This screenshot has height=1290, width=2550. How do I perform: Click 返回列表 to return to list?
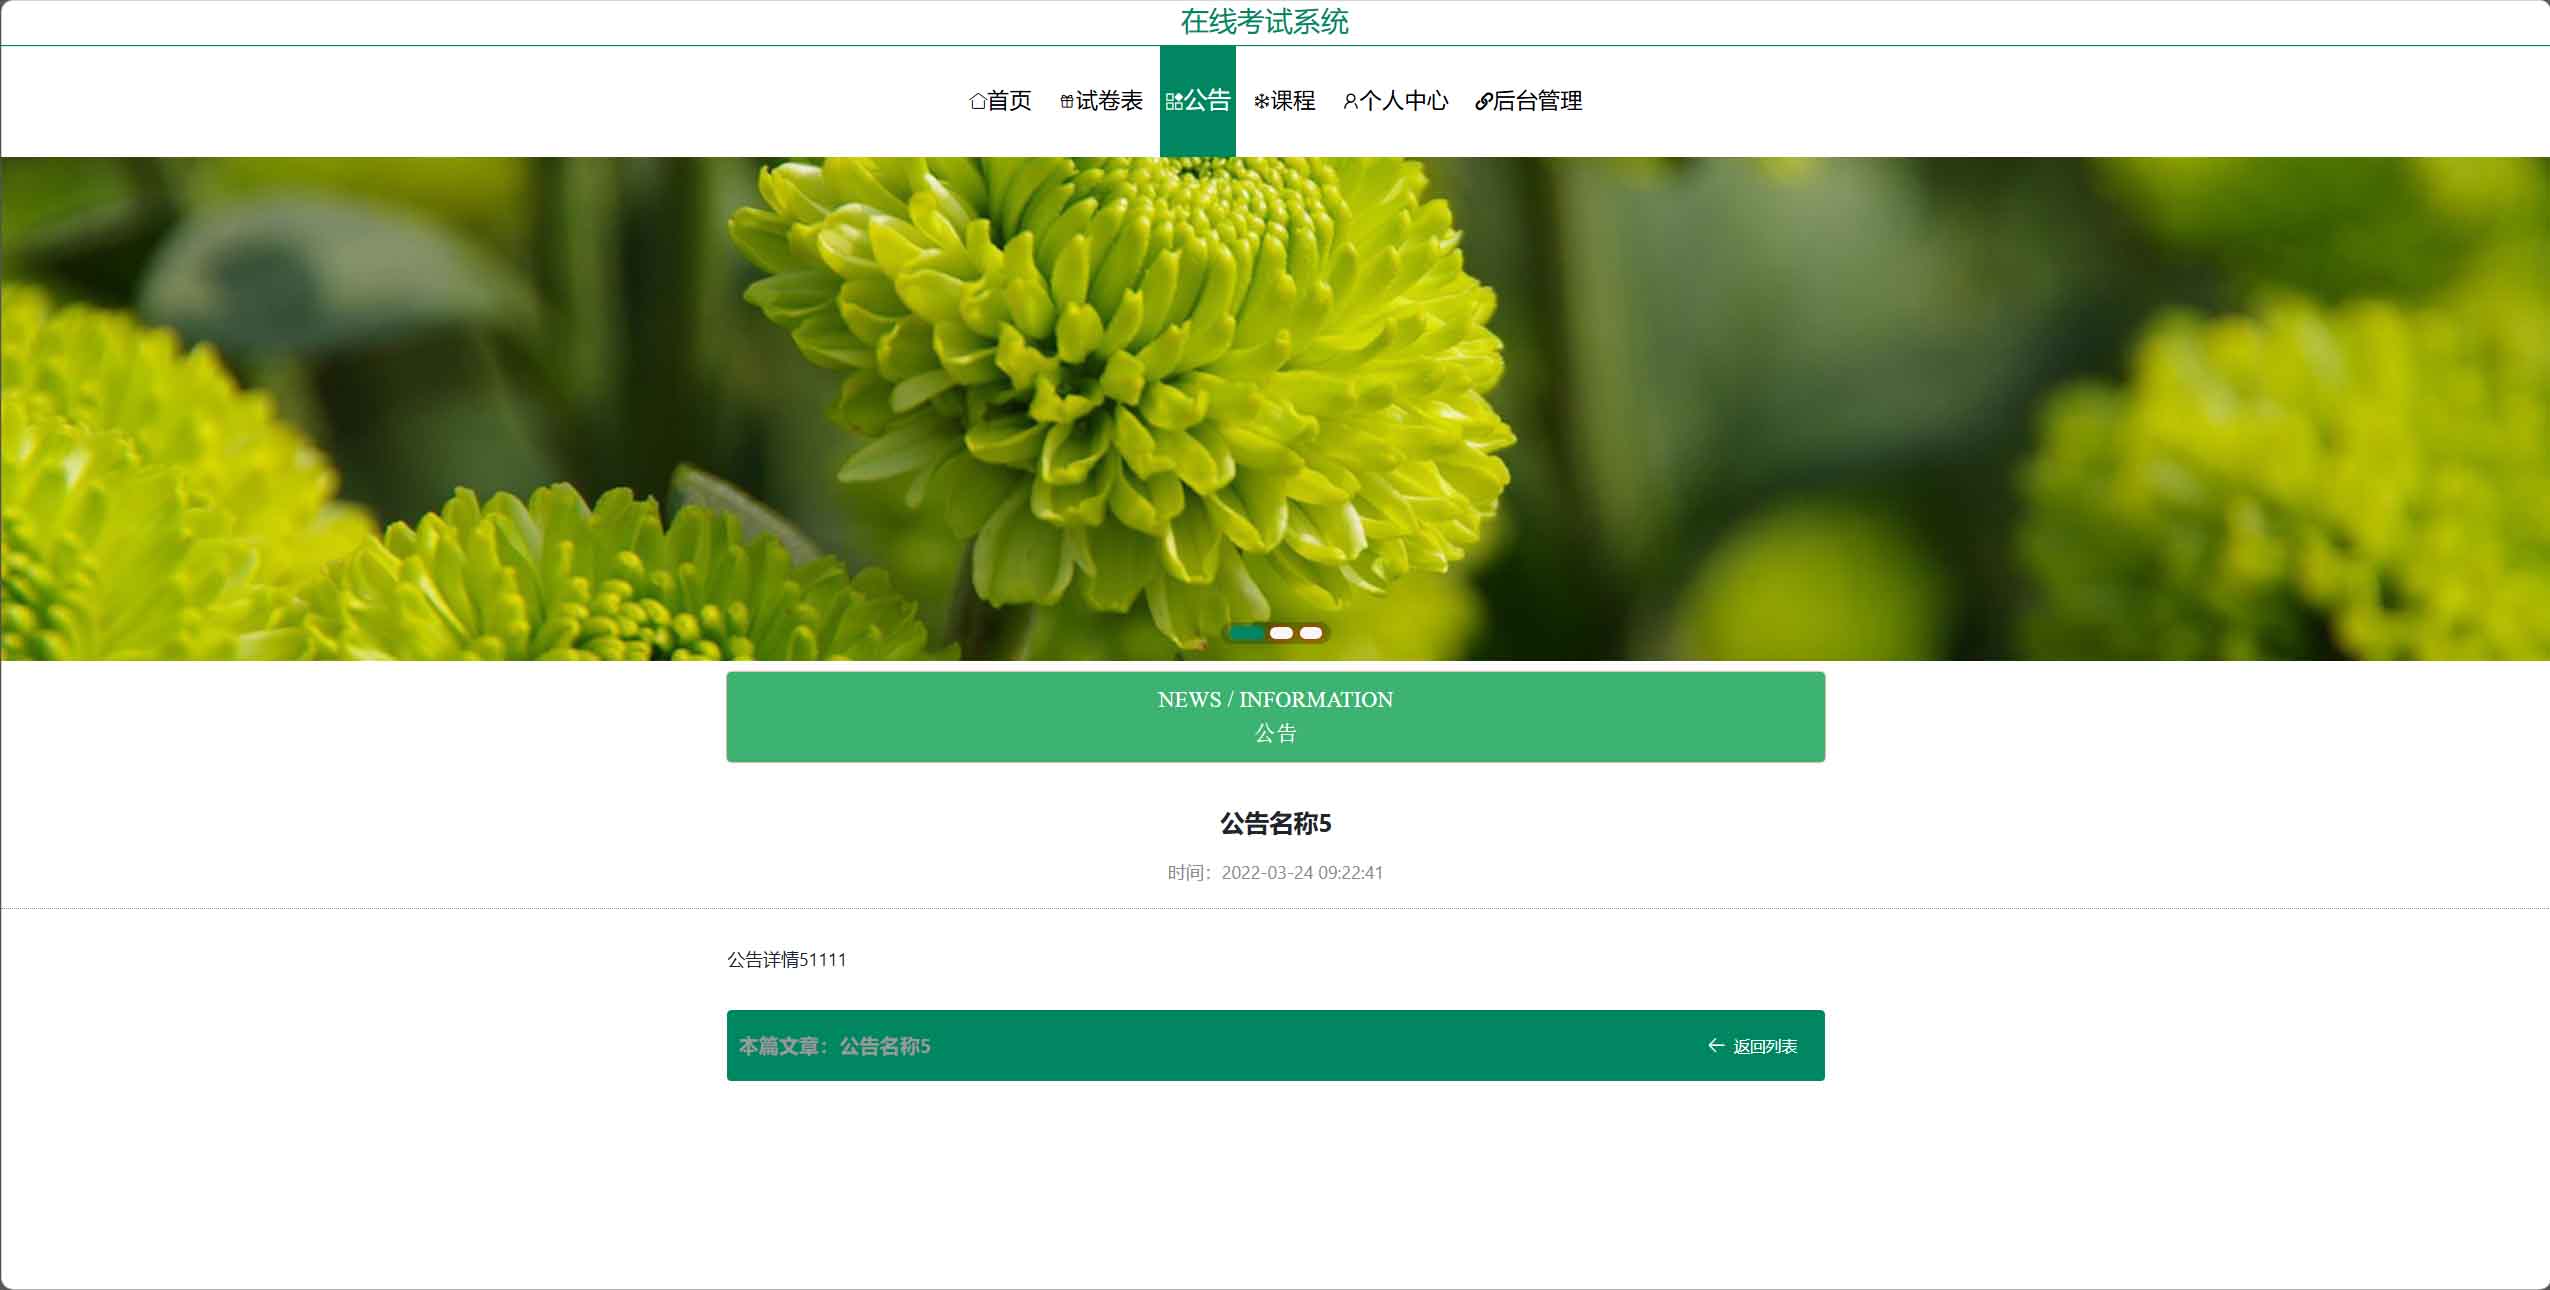[x=1764, y=1046]
